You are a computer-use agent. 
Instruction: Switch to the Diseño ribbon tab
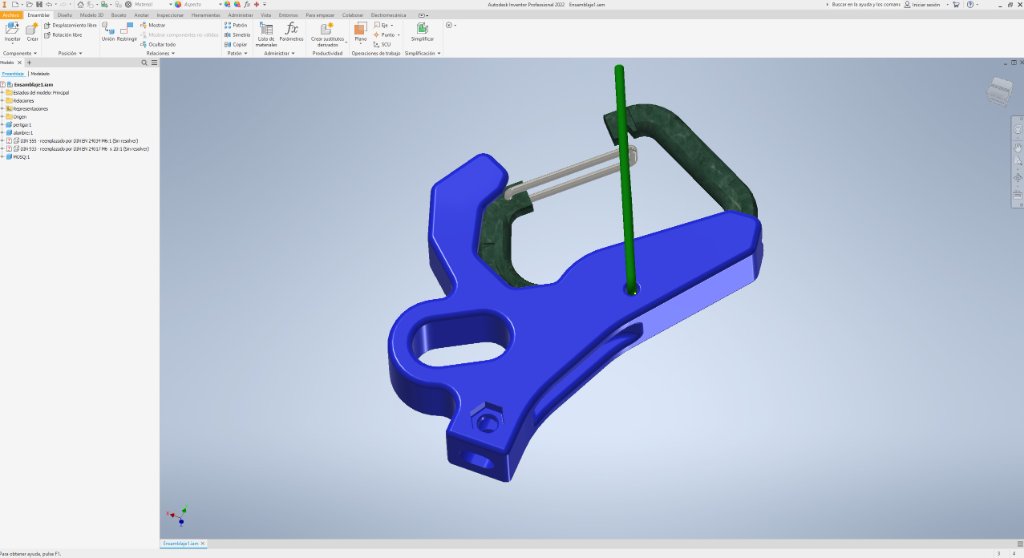coord(65,15)
